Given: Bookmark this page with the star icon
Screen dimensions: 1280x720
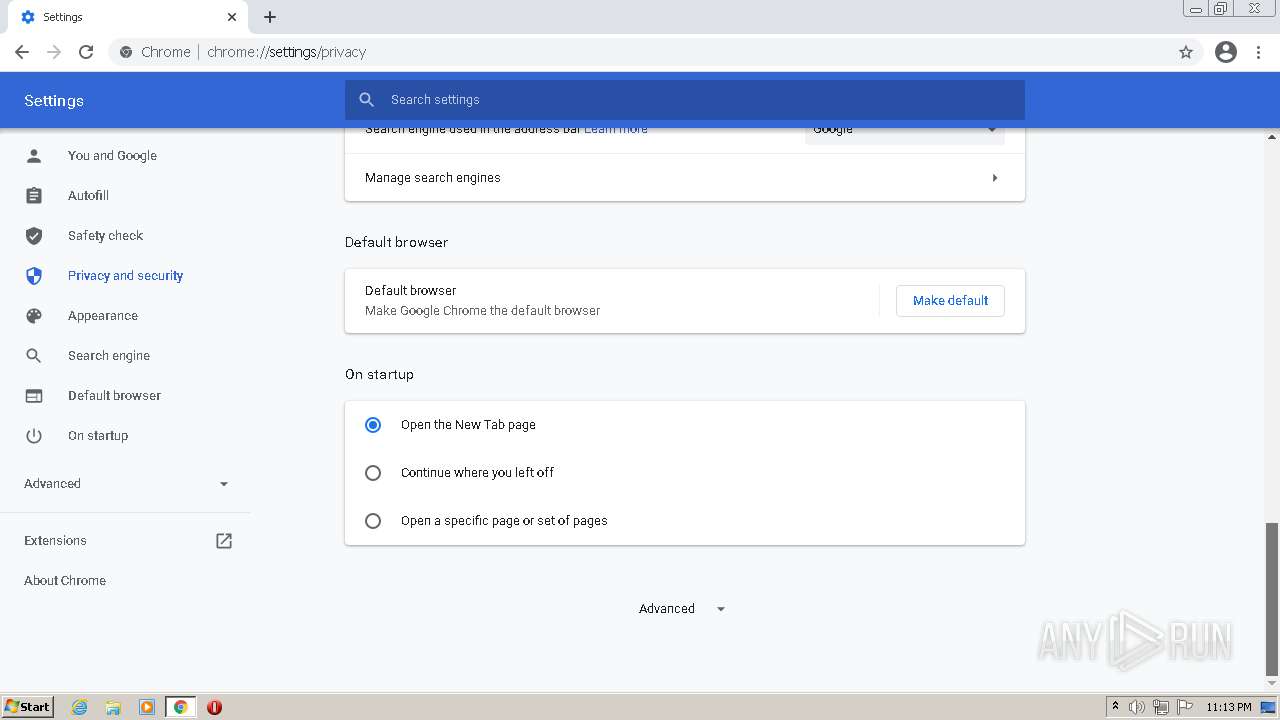Looking at the screenshot, I should [1186, 52].
